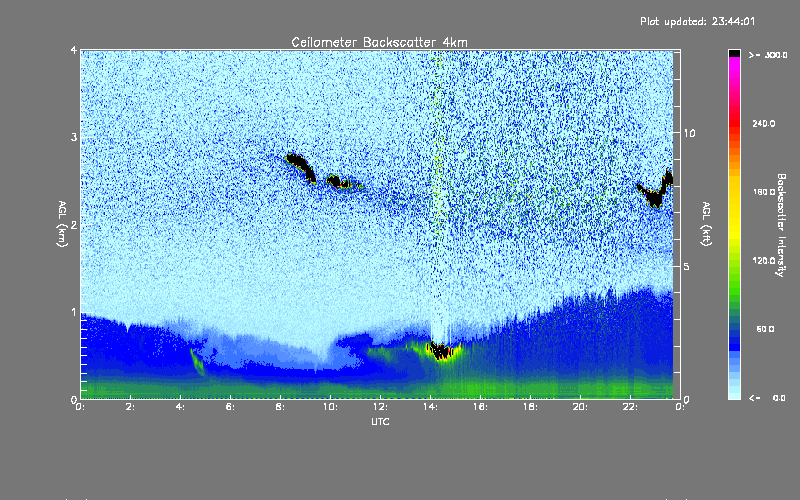
Task: Click the '10:' hour tick label
Action: point(331,407)
